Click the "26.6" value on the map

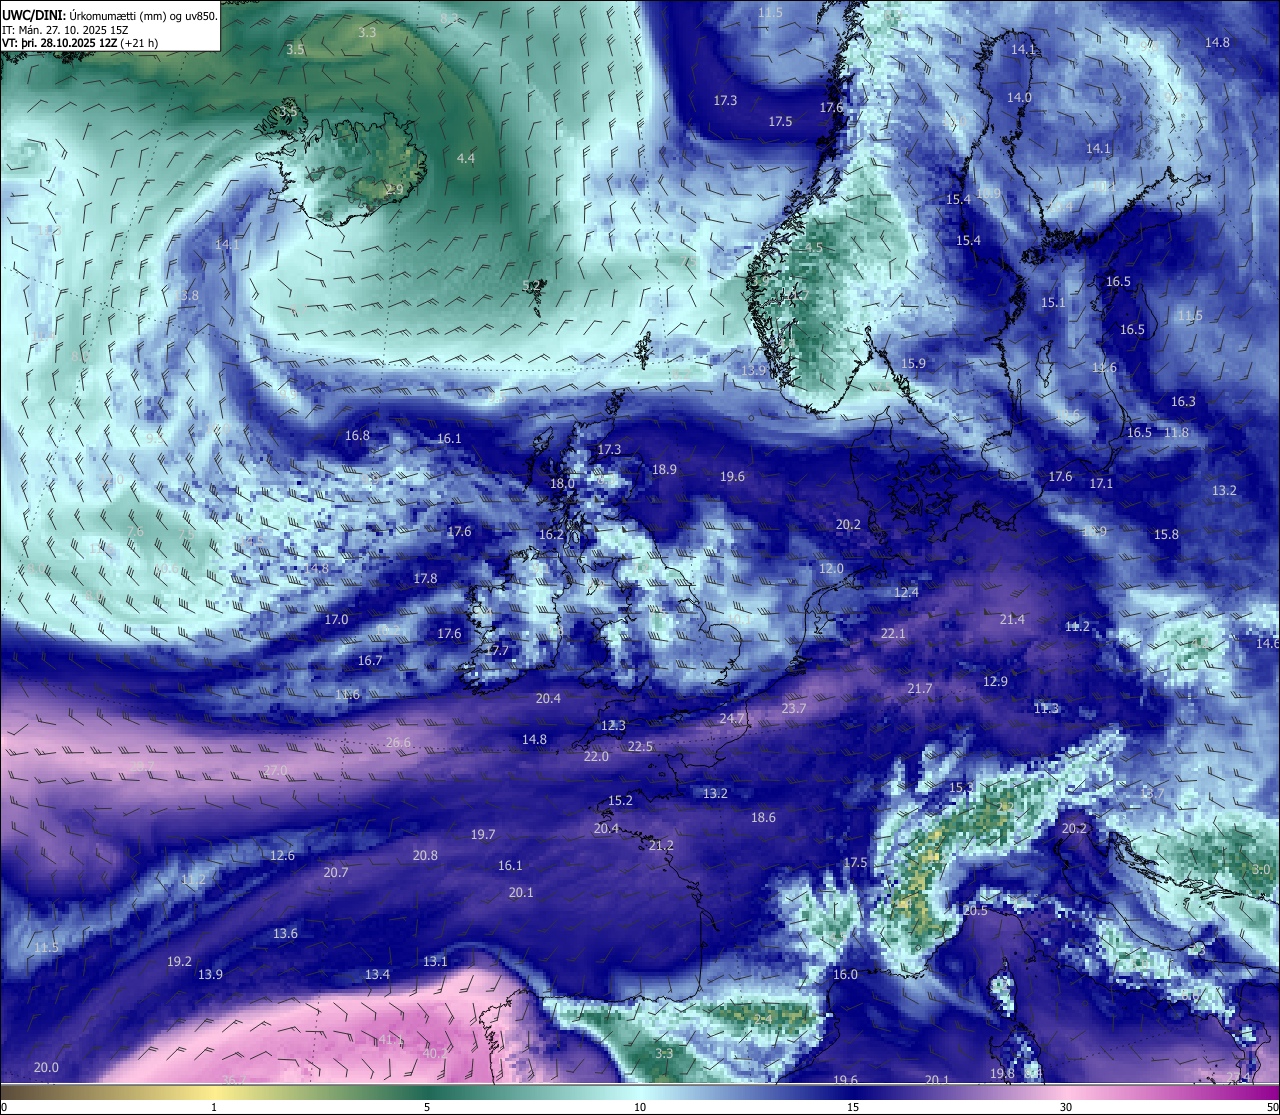click(398, 742)
